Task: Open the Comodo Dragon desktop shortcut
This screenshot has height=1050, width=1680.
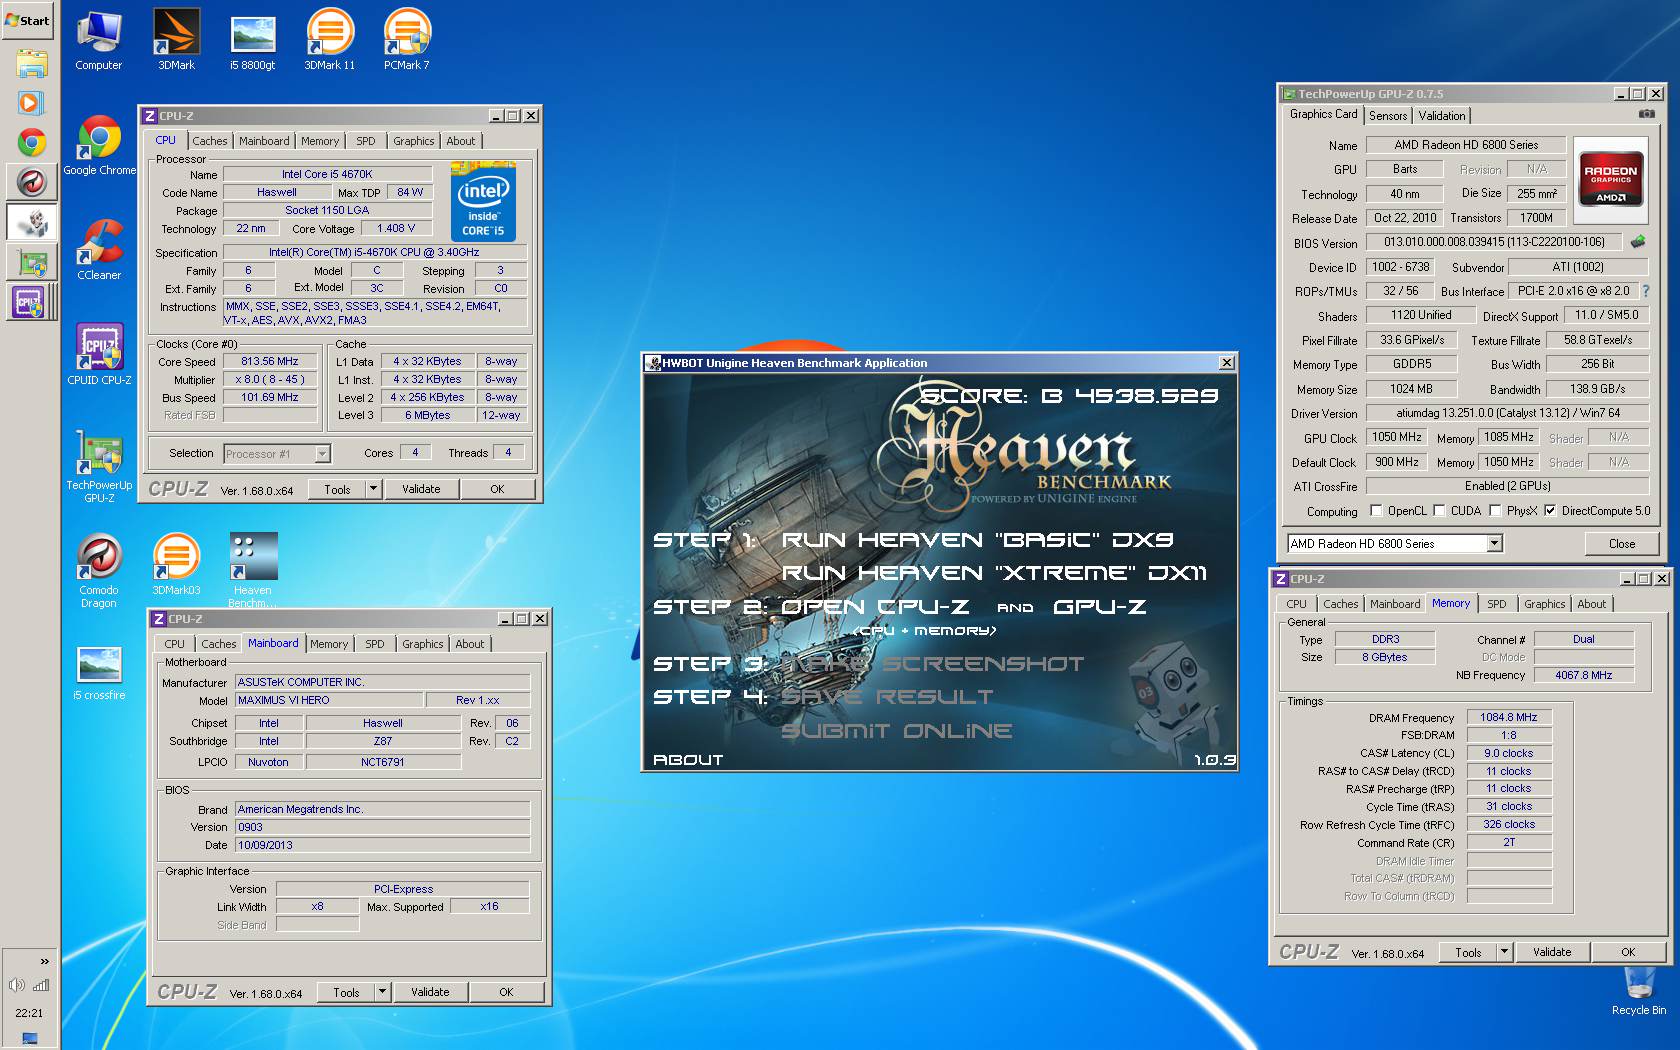Action: [x=99, y=572]
